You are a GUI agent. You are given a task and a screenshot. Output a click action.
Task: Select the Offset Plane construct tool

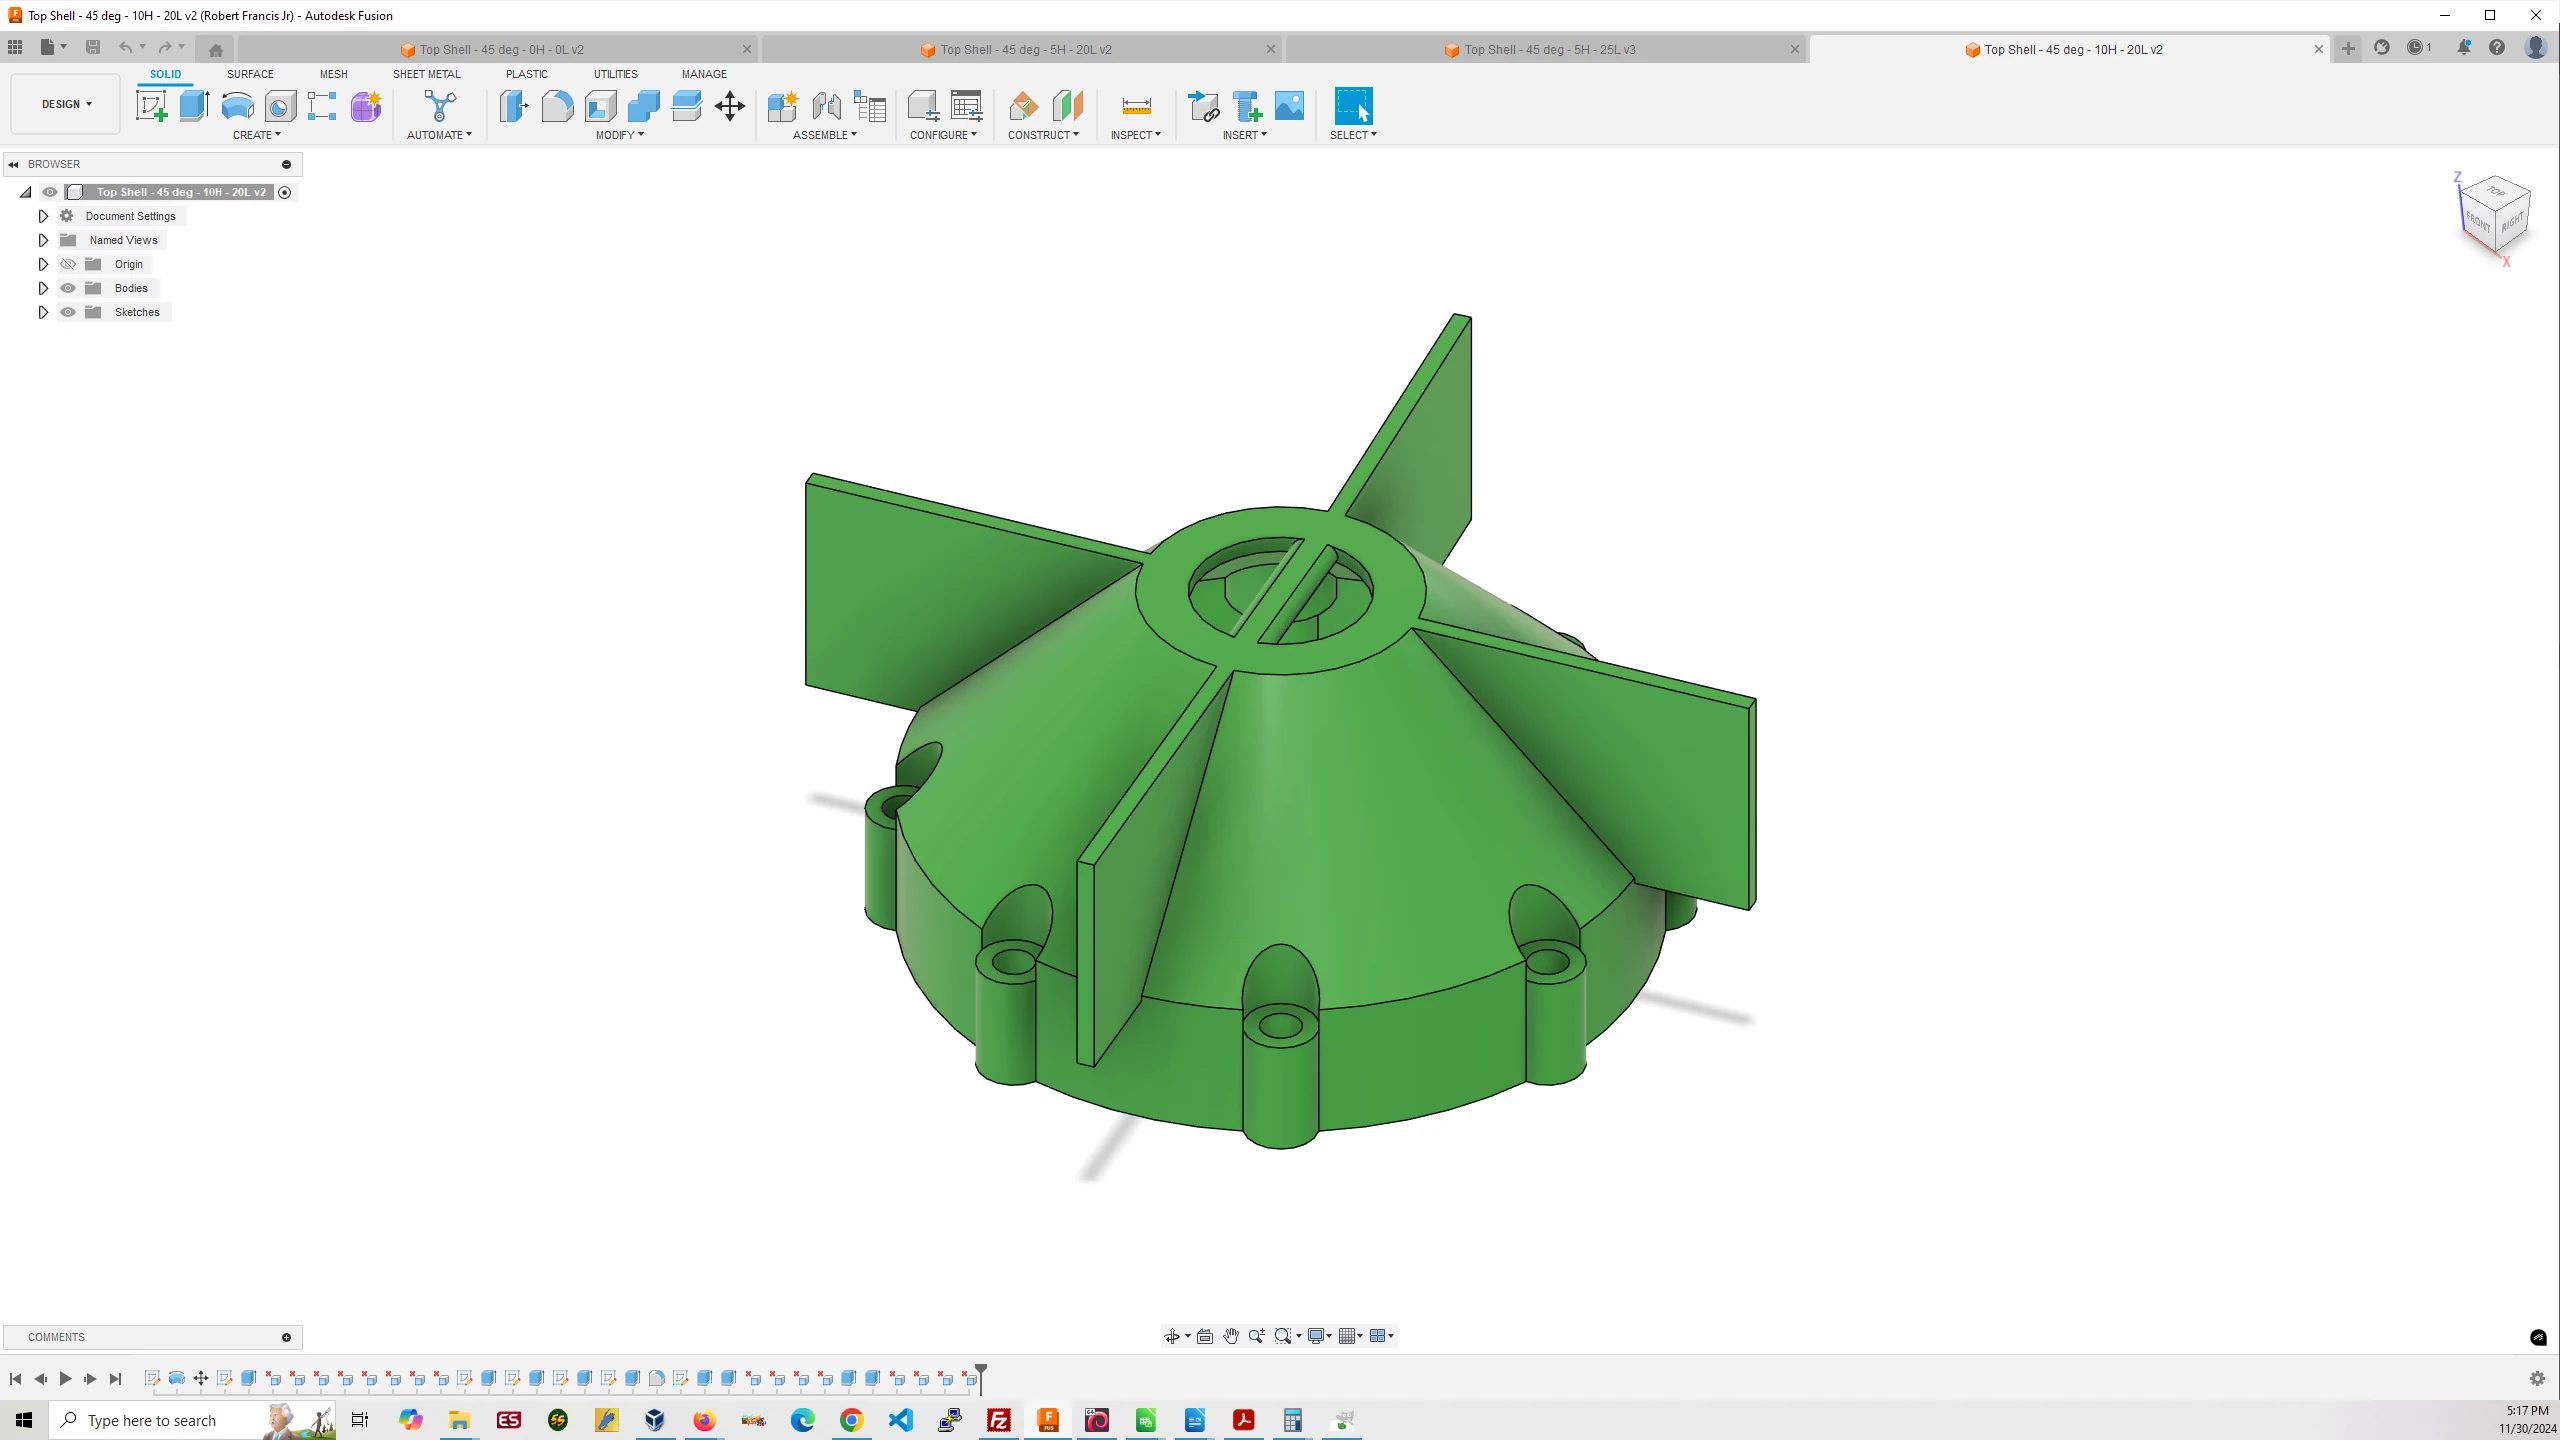click(x=1024, y=106)
